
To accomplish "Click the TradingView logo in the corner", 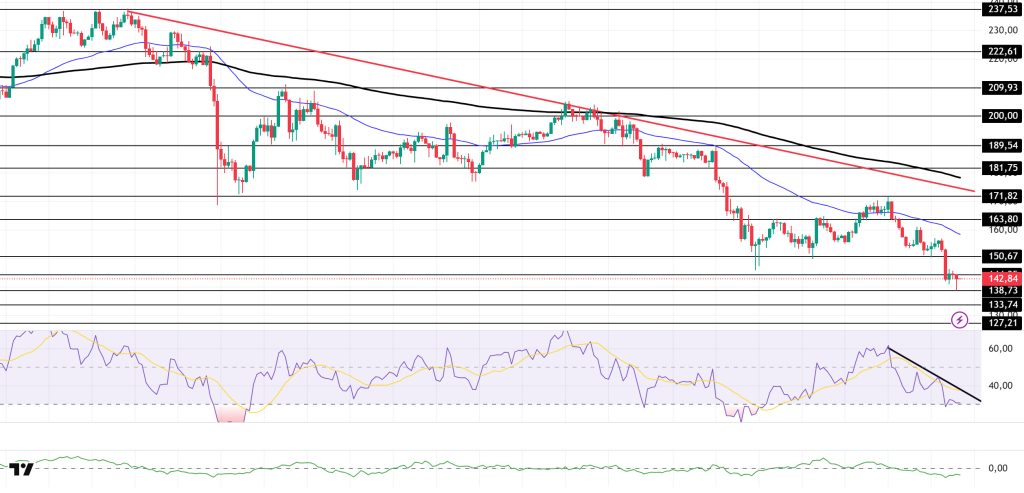I will (20, 468).
